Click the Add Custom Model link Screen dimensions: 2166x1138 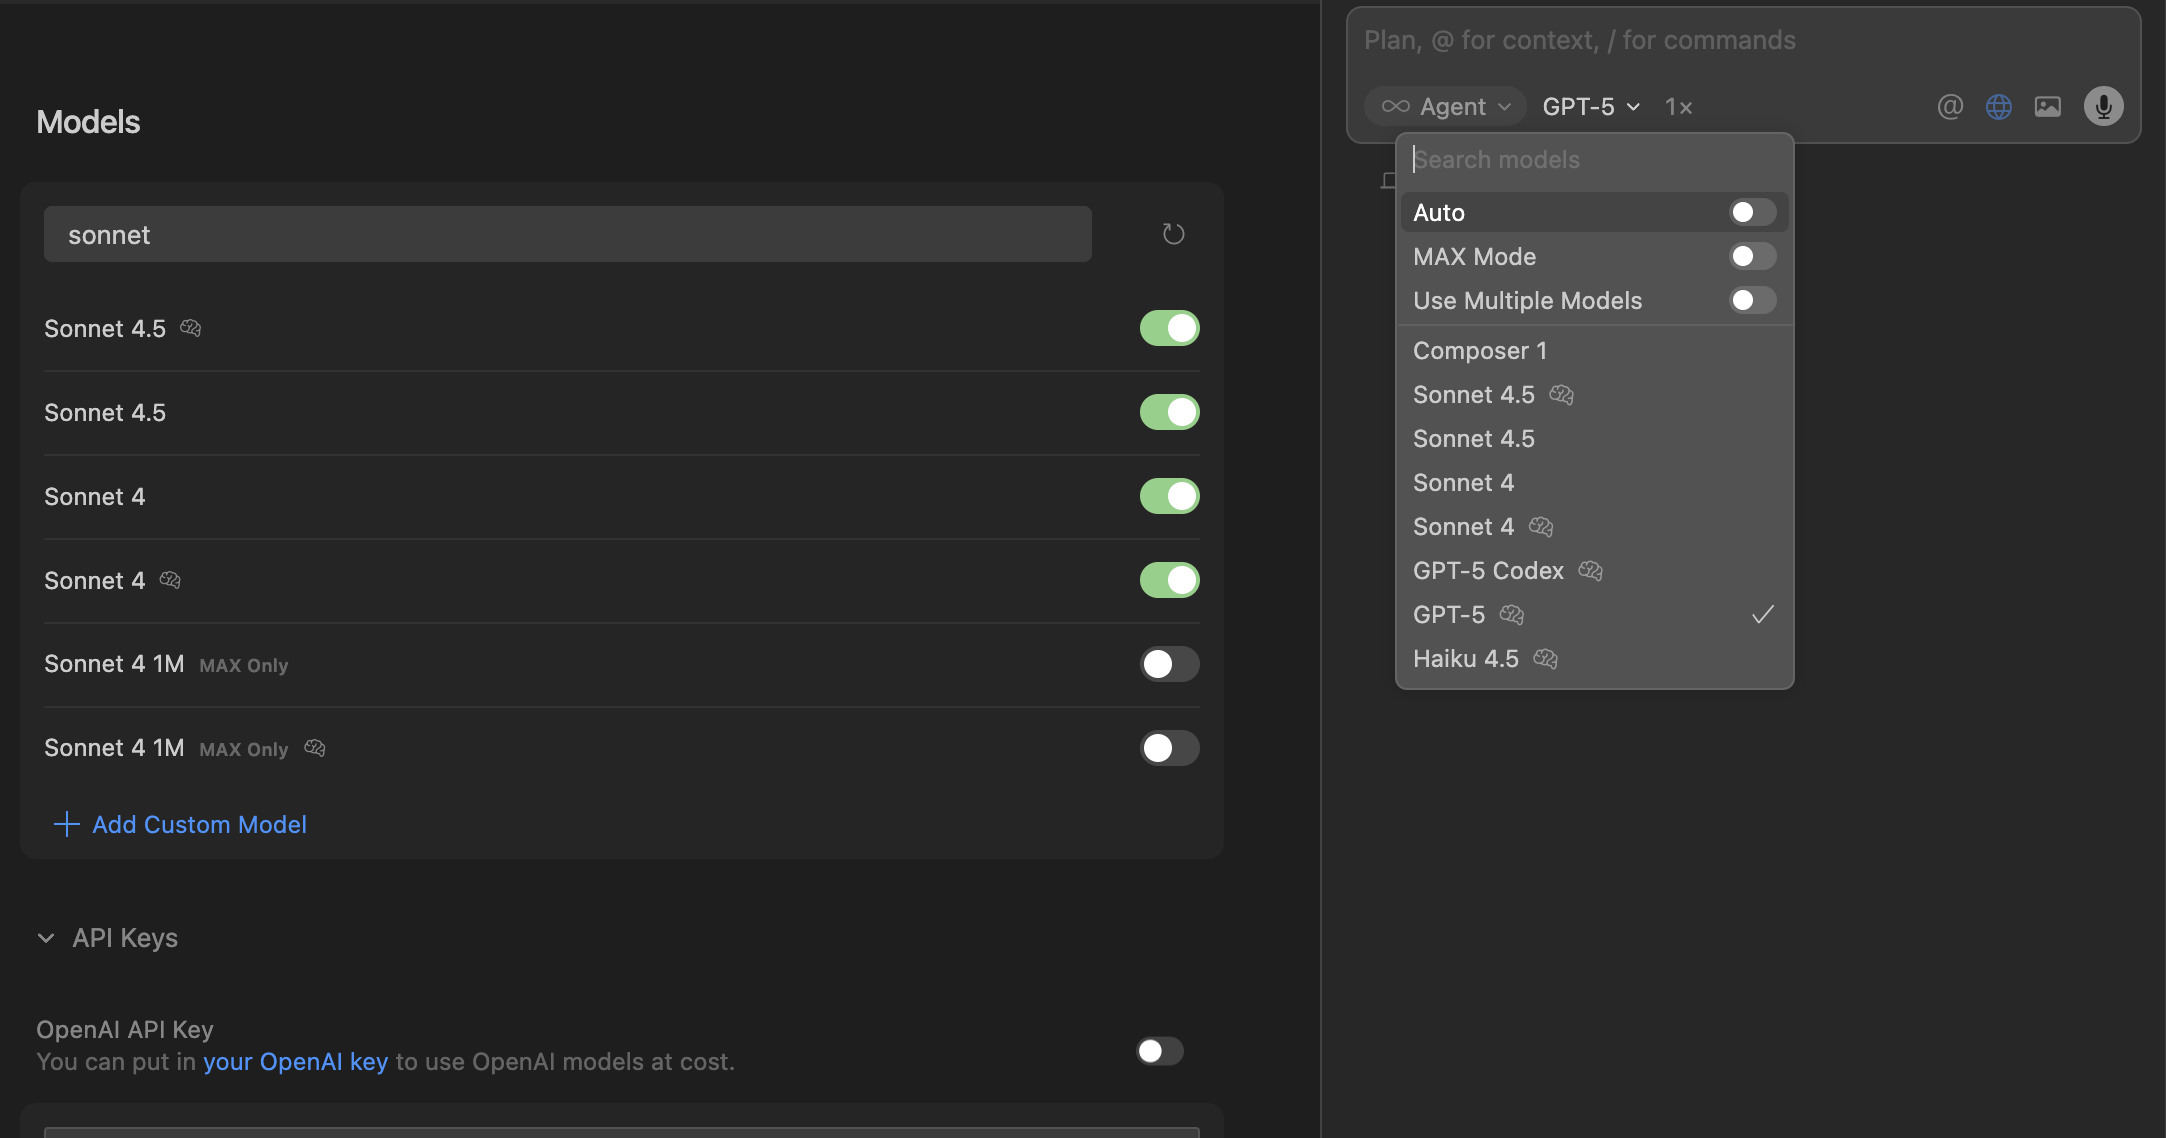199,824
